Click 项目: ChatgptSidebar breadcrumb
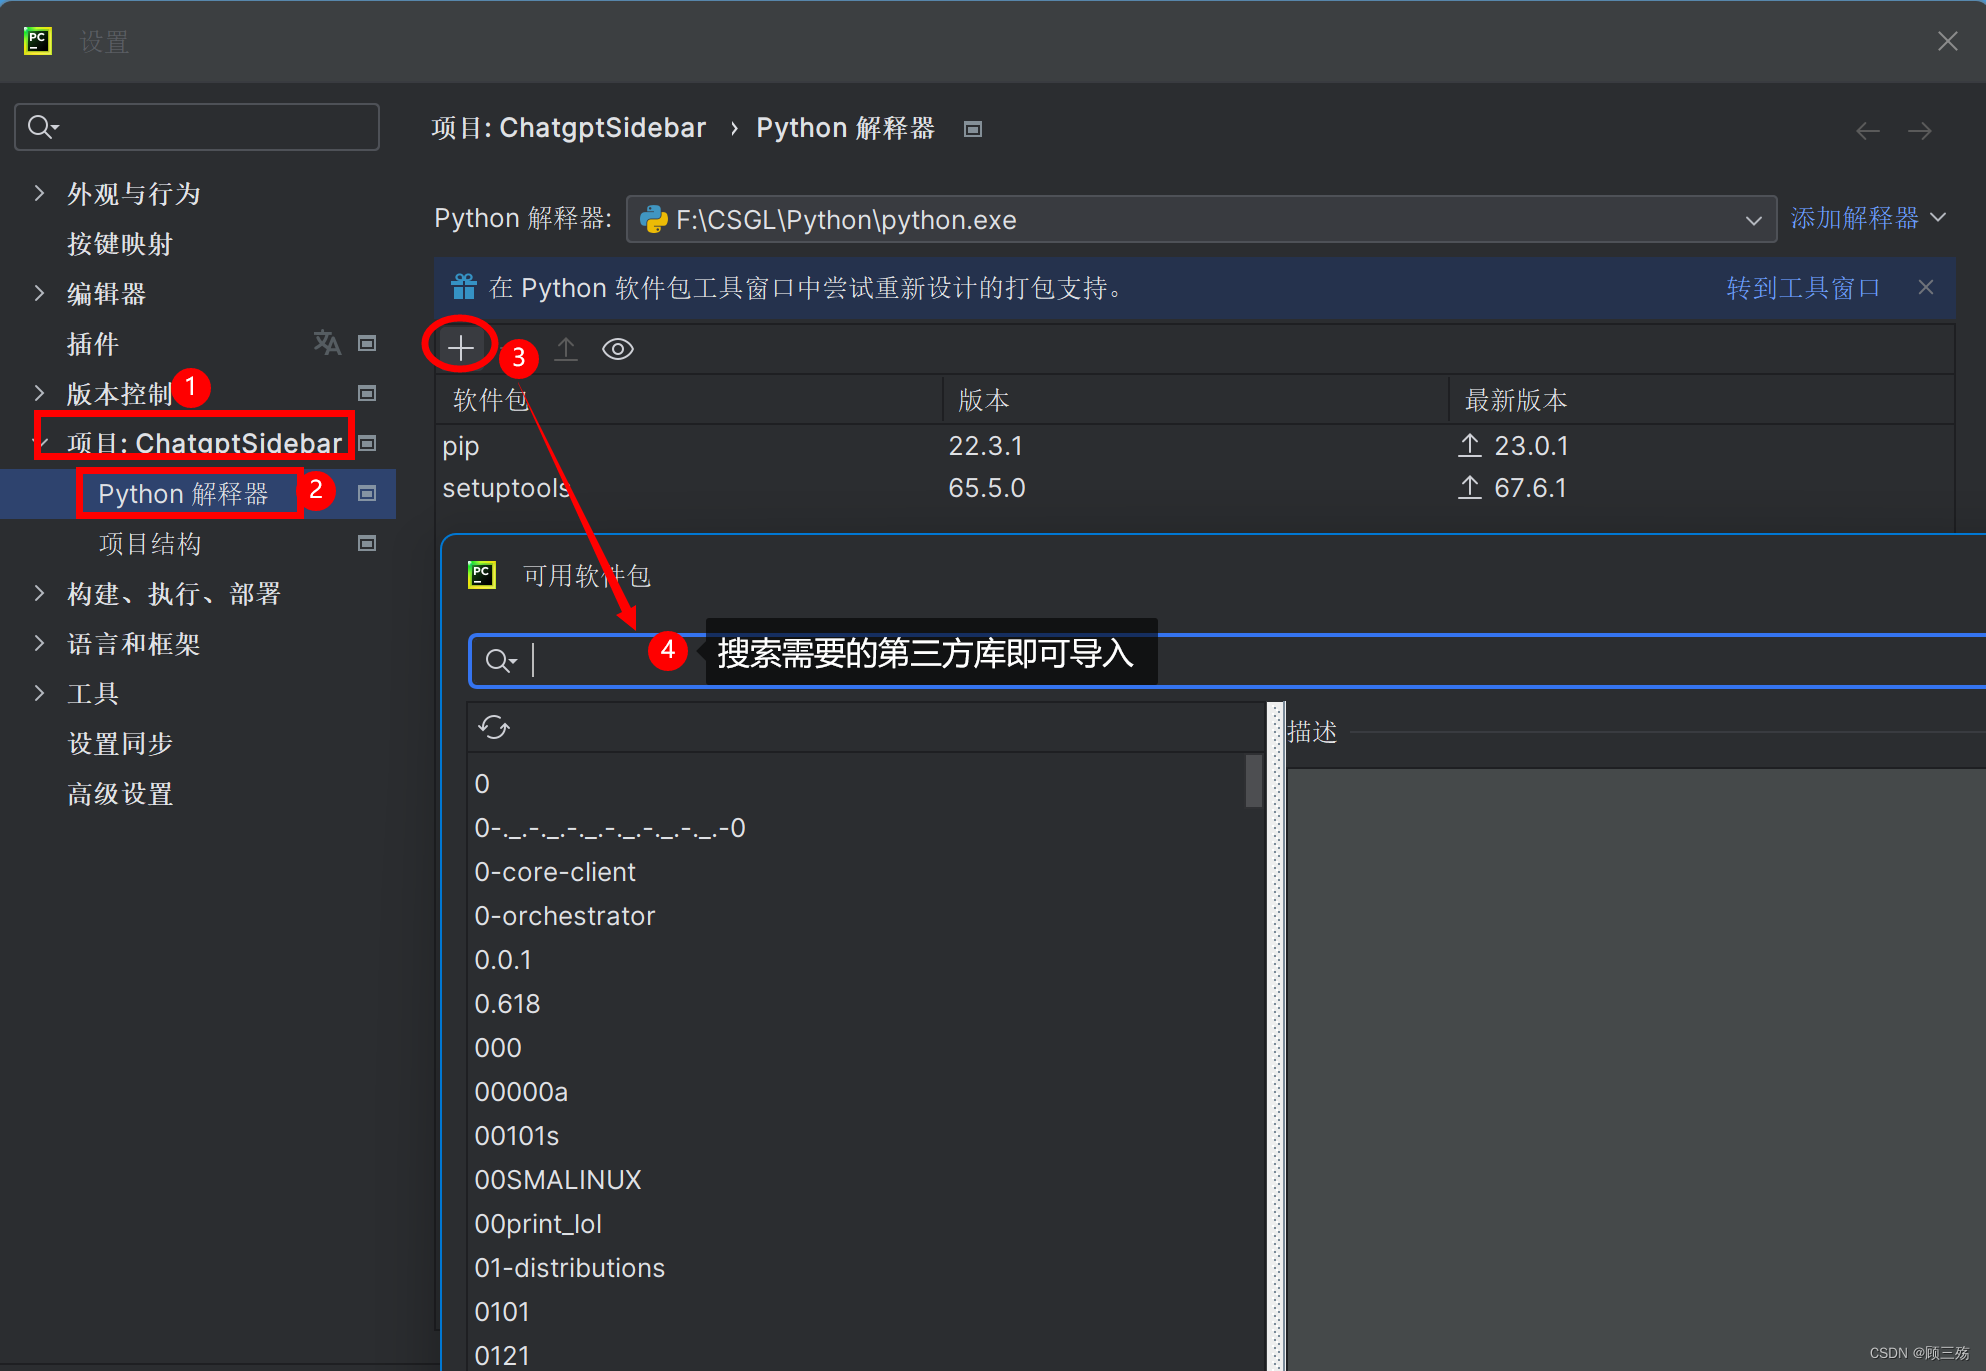The height and width of the screenshot is (1371, 1986). (x=568, y=128)
